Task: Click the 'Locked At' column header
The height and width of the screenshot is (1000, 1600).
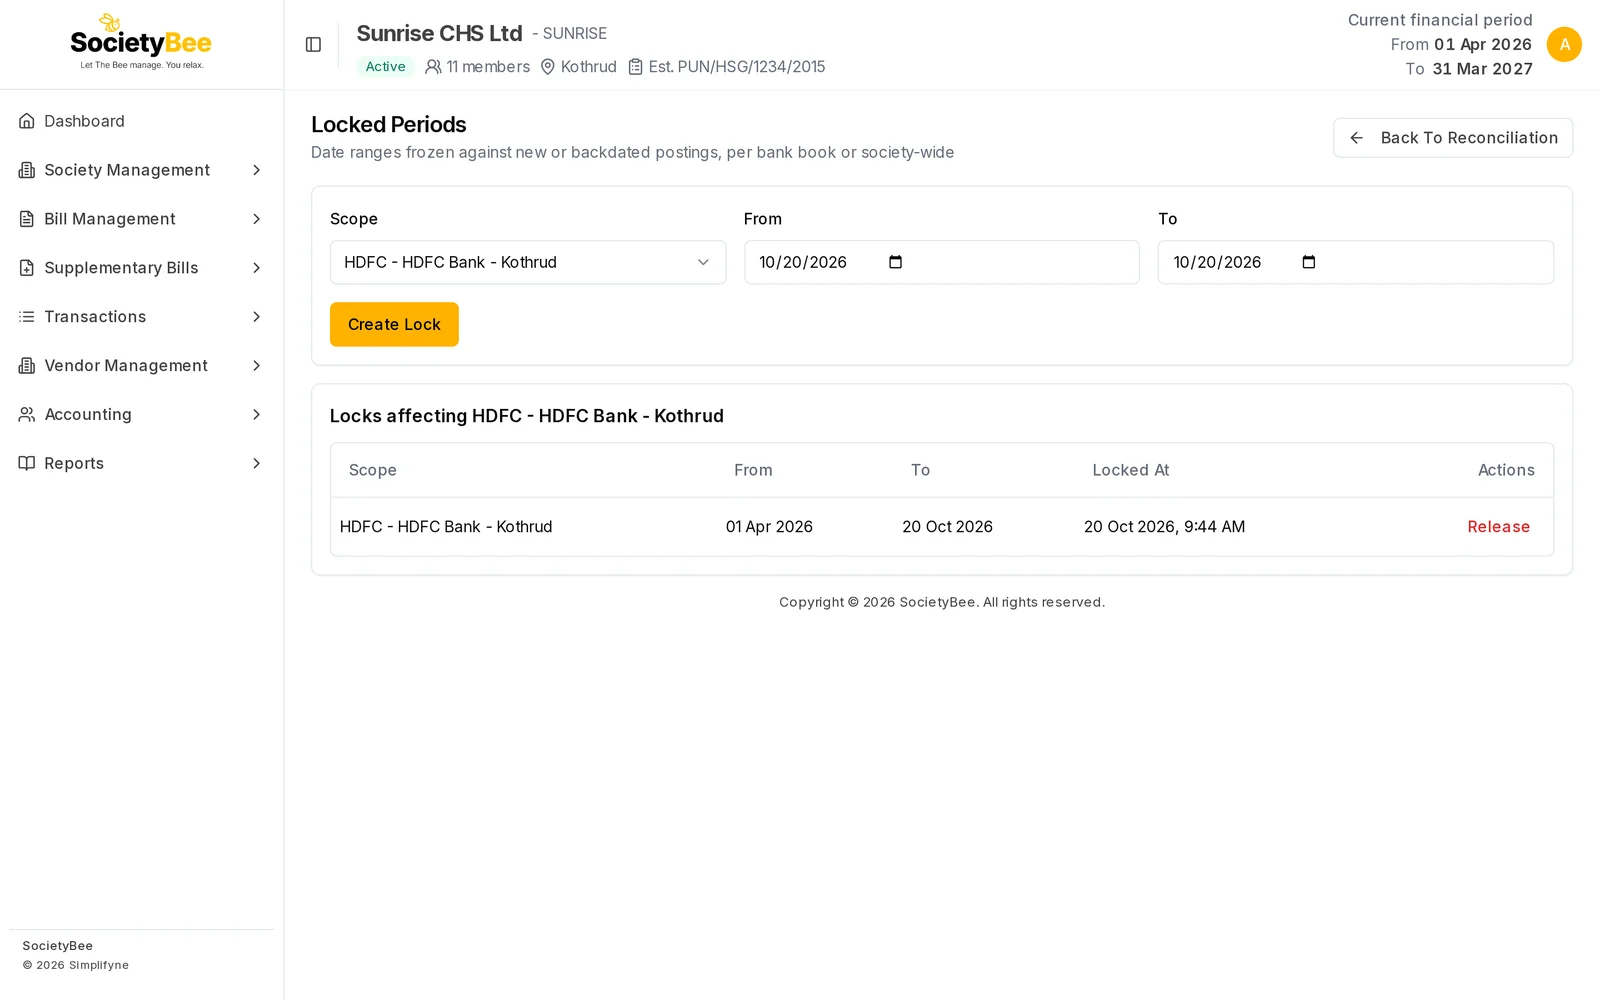Action: [x=1130, y=470]
